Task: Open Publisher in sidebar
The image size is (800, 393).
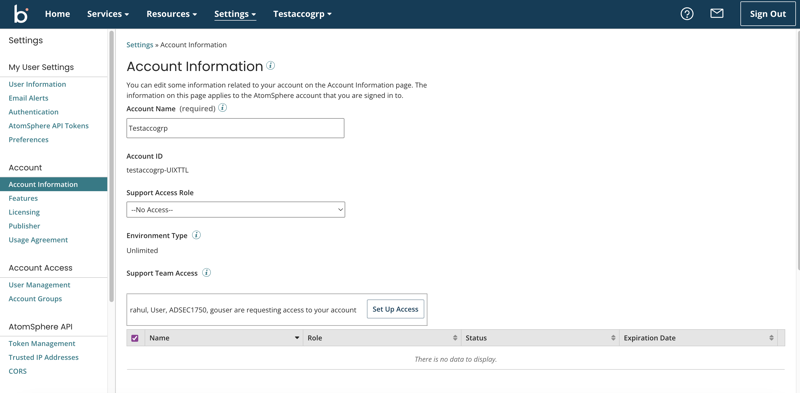Action: (24, 226)
